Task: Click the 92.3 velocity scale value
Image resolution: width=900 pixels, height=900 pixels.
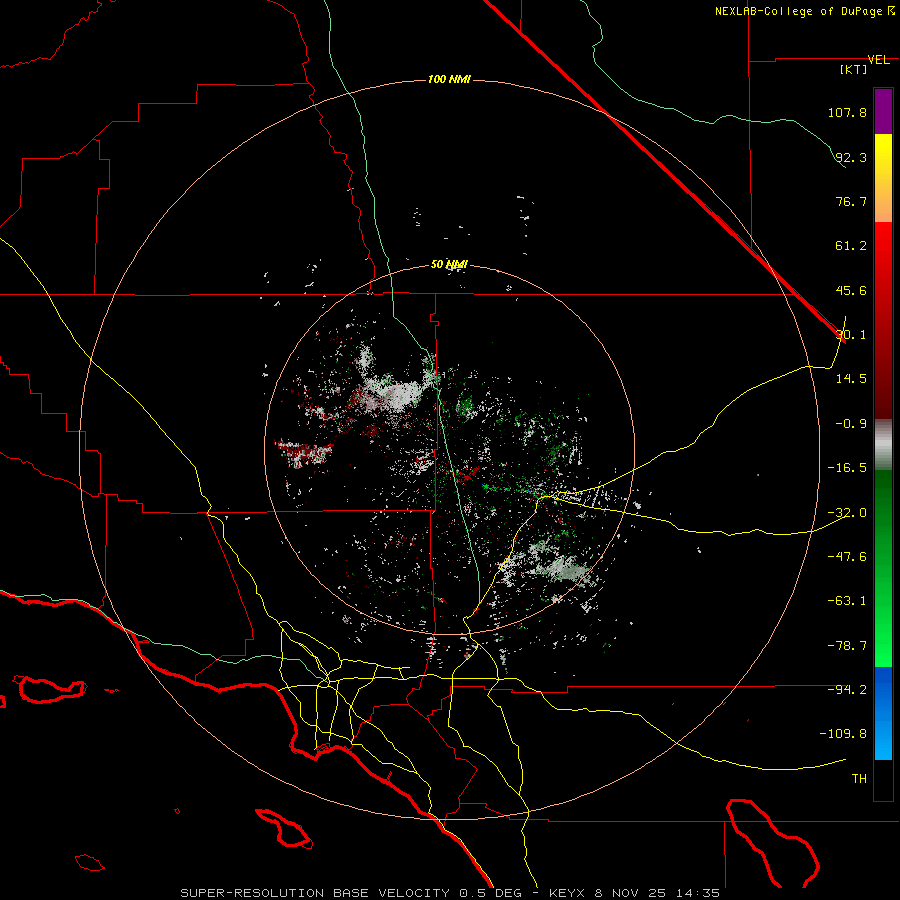Action: coord(851,157)
